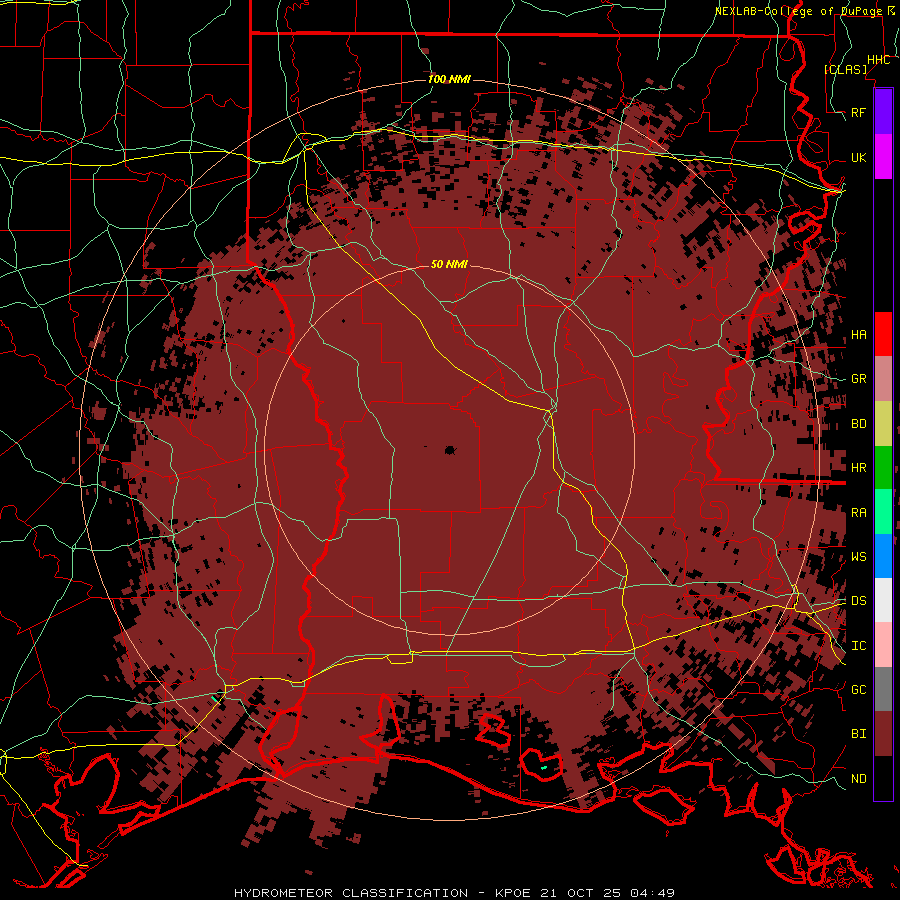Click the ND legend label
The width and height of the screenshot is (900, 900).
(x=859, y=779)
